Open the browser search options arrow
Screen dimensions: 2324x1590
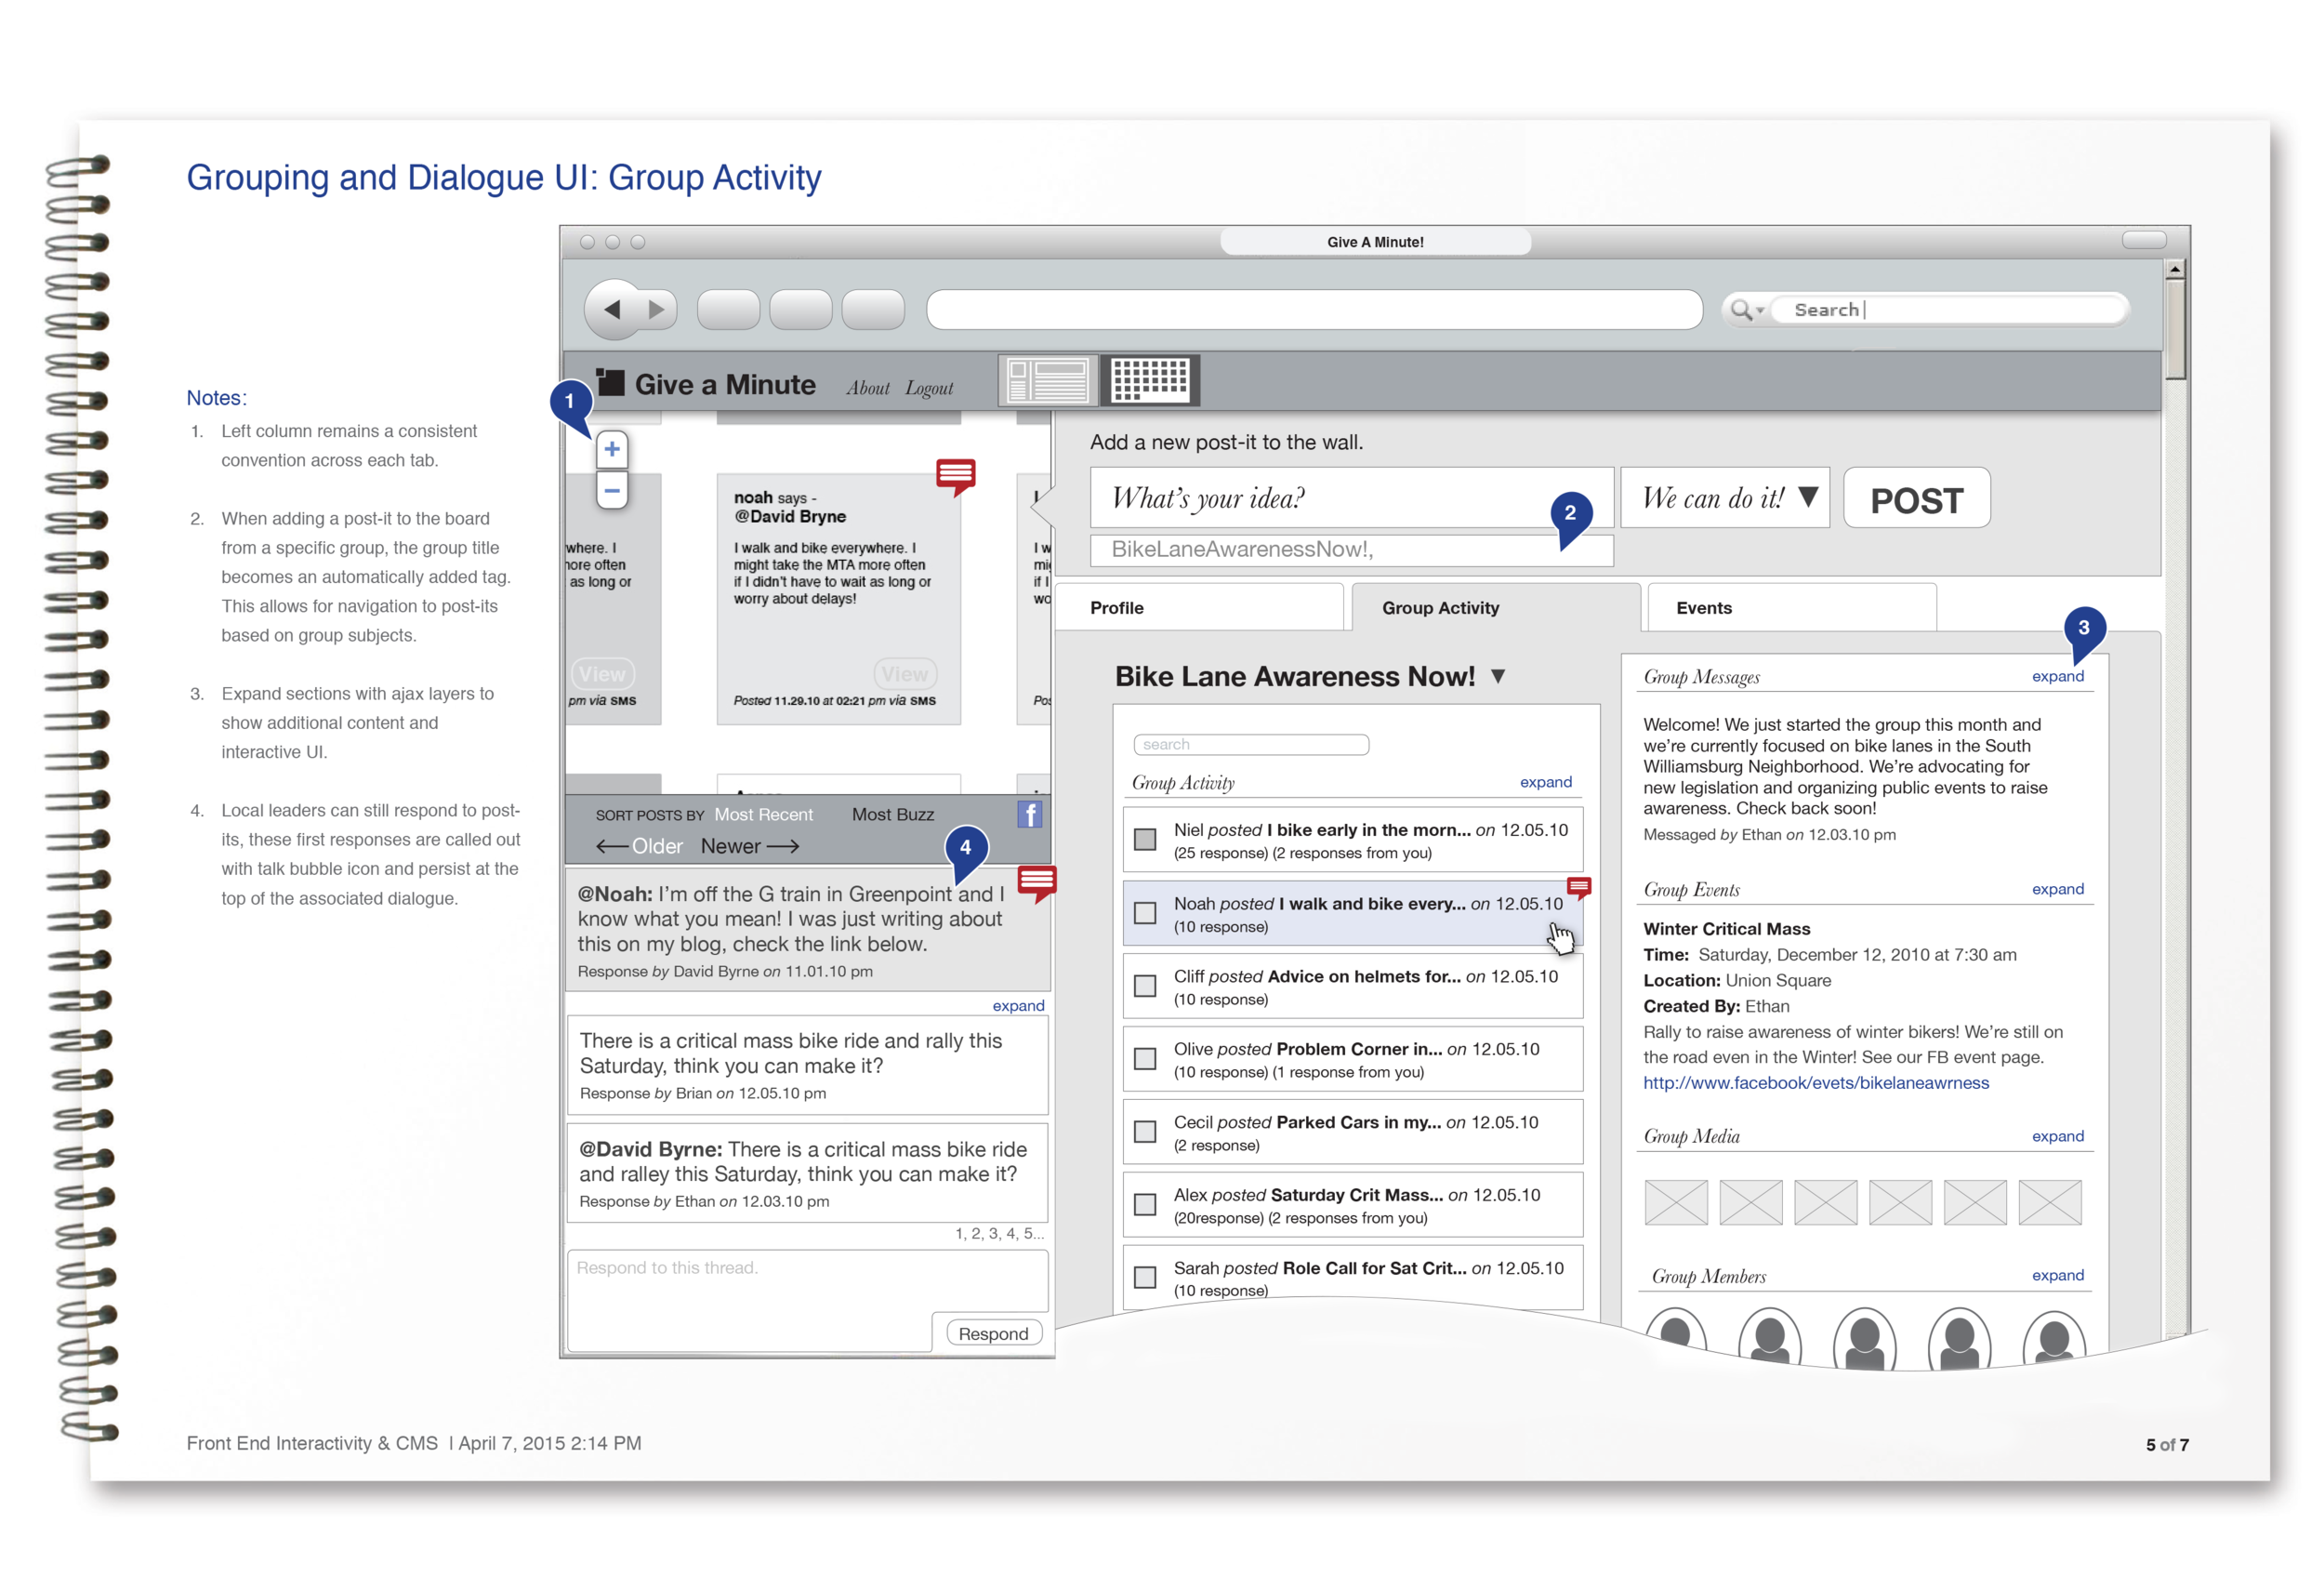1760,311
